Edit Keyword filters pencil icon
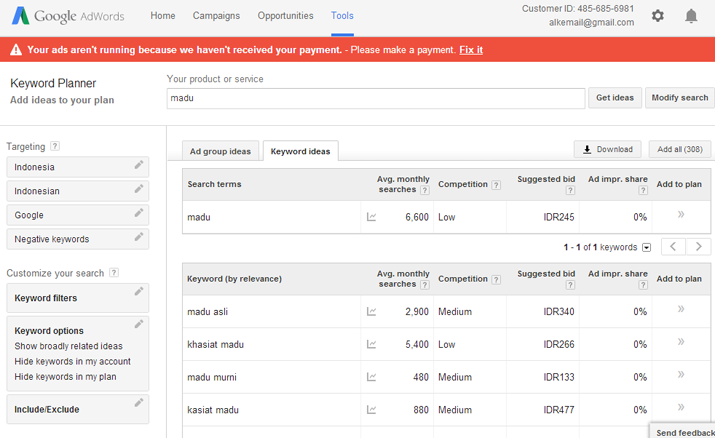 (x=139, y=291)
